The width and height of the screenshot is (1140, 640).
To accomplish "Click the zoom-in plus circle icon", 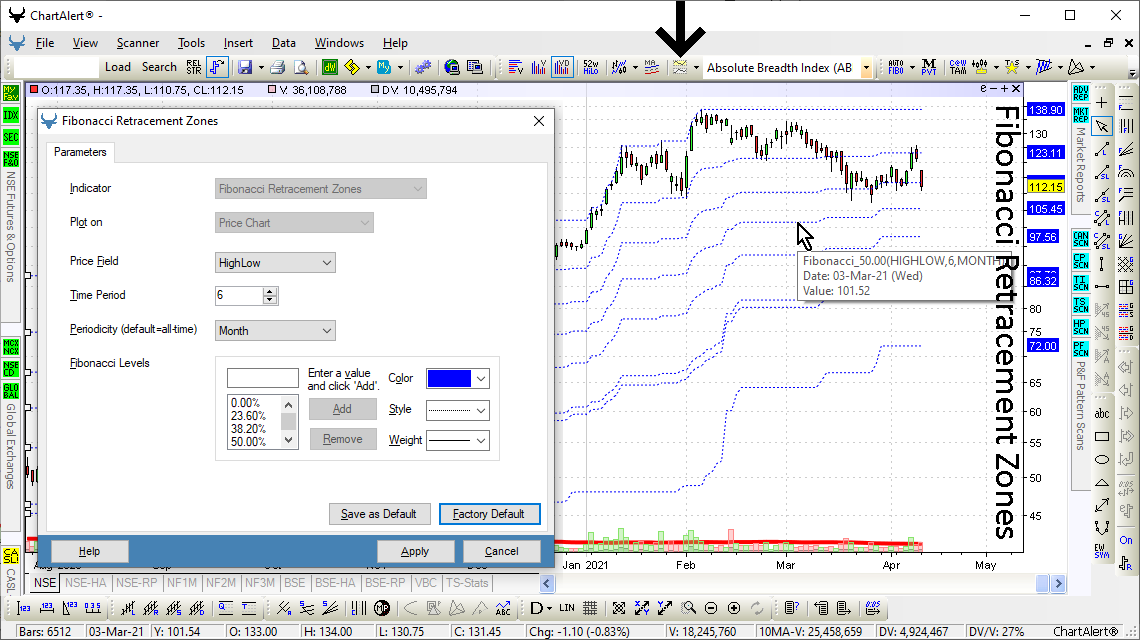I will (x=734, y=608).
